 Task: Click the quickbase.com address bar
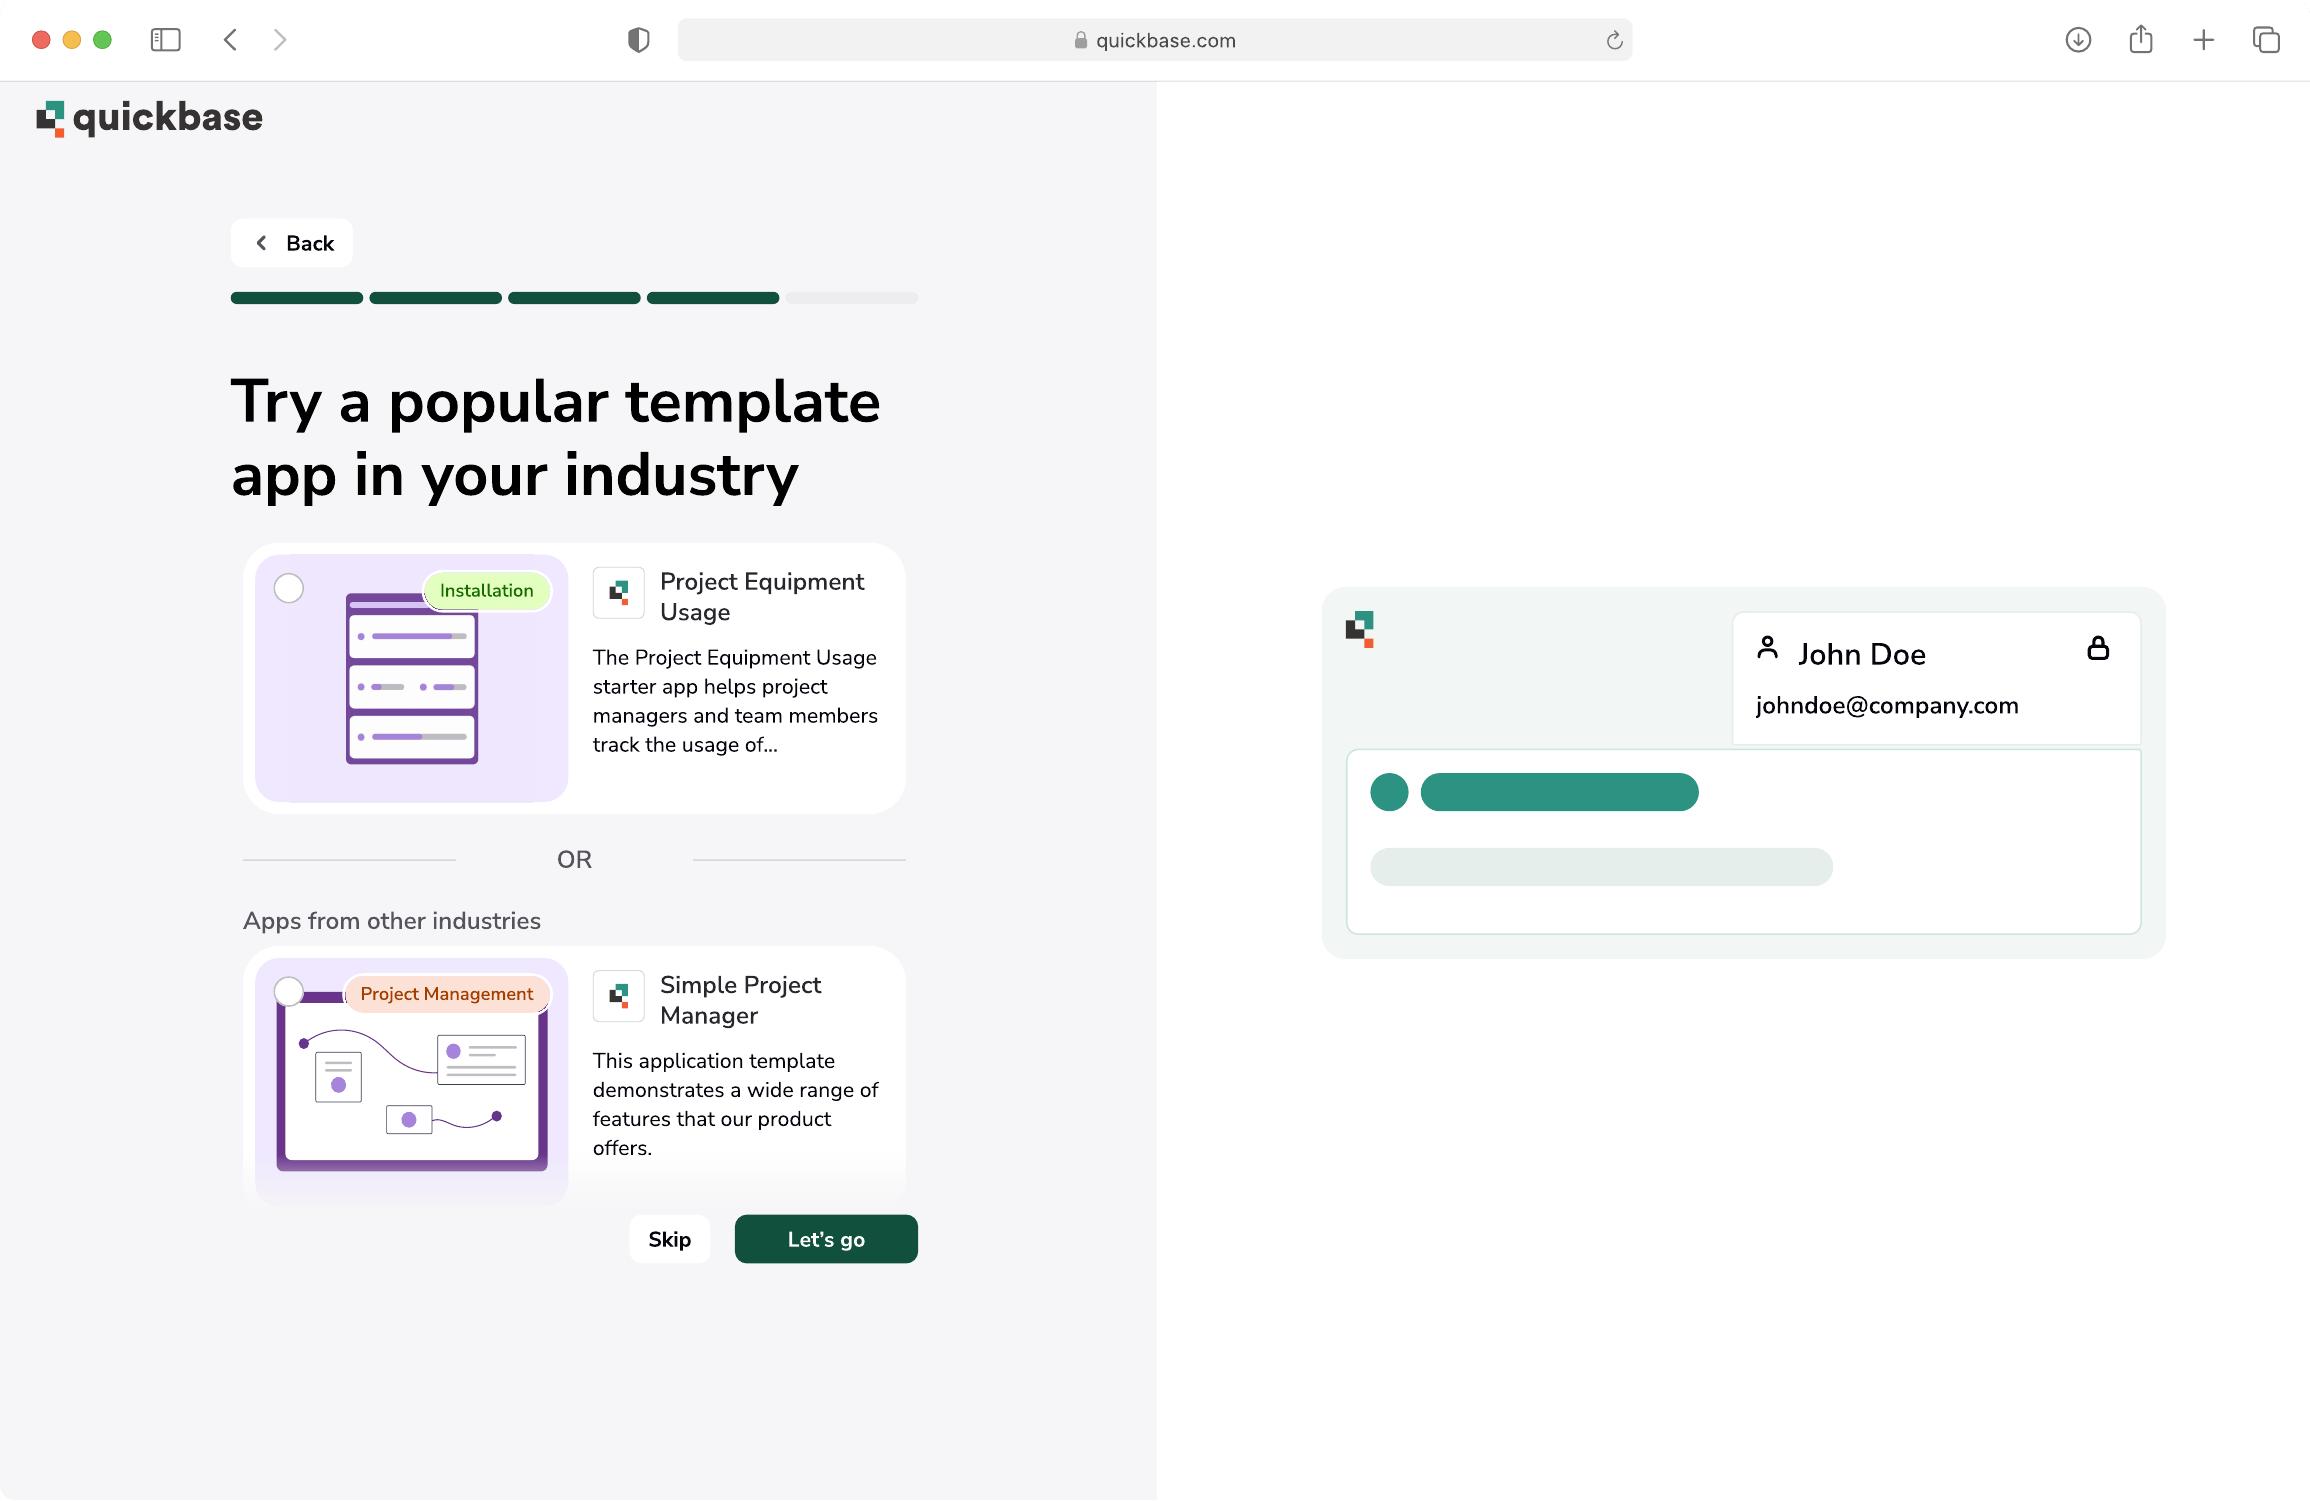coord(1155,40)
